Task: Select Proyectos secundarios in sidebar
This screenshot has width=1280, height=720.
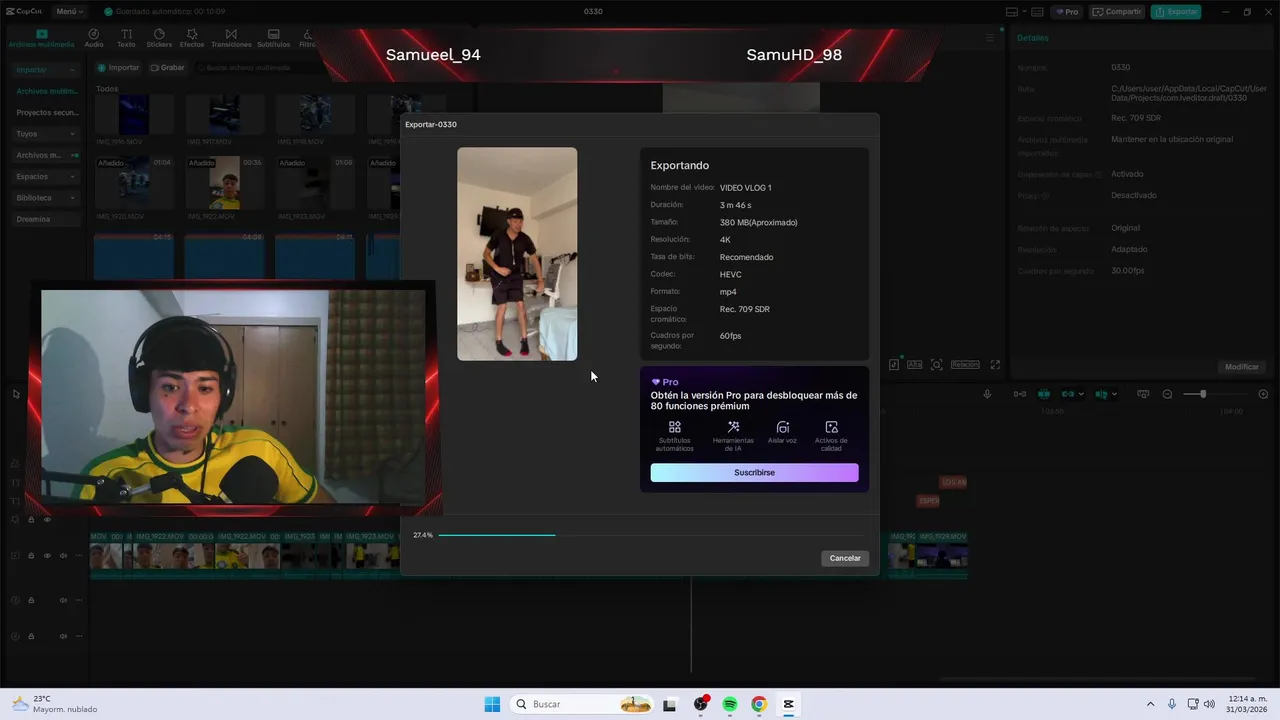Action: 46,112
